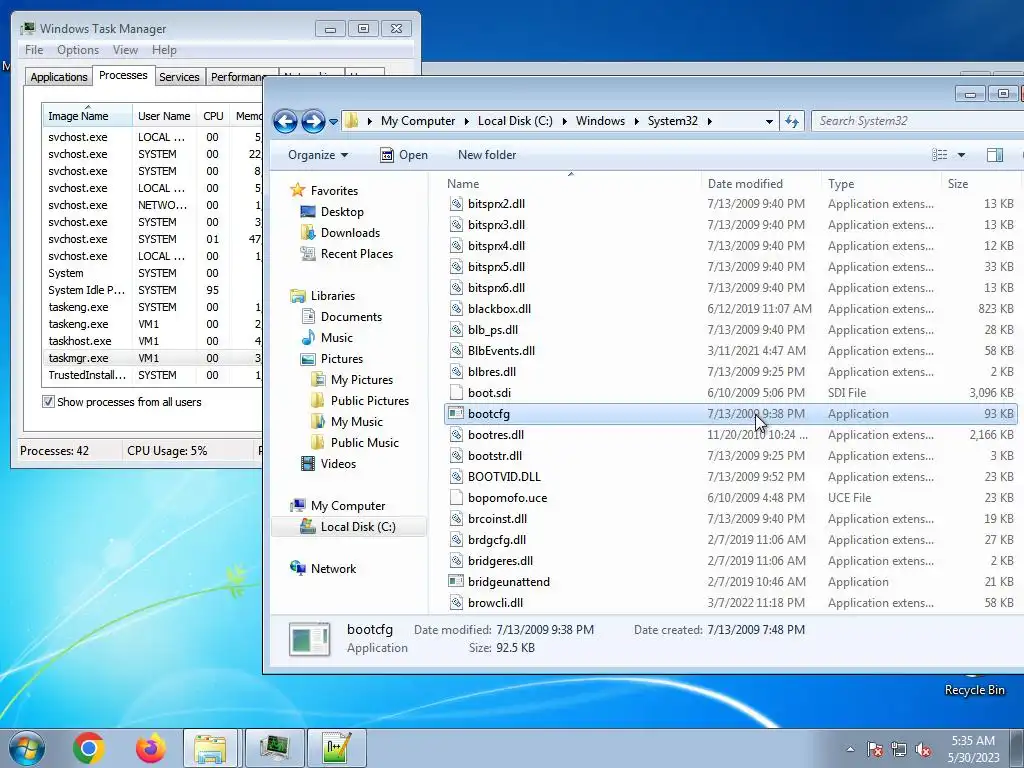Toggle the preview pane icon
The width and height of the screenshot is (1024, 768).
[995, 155]
